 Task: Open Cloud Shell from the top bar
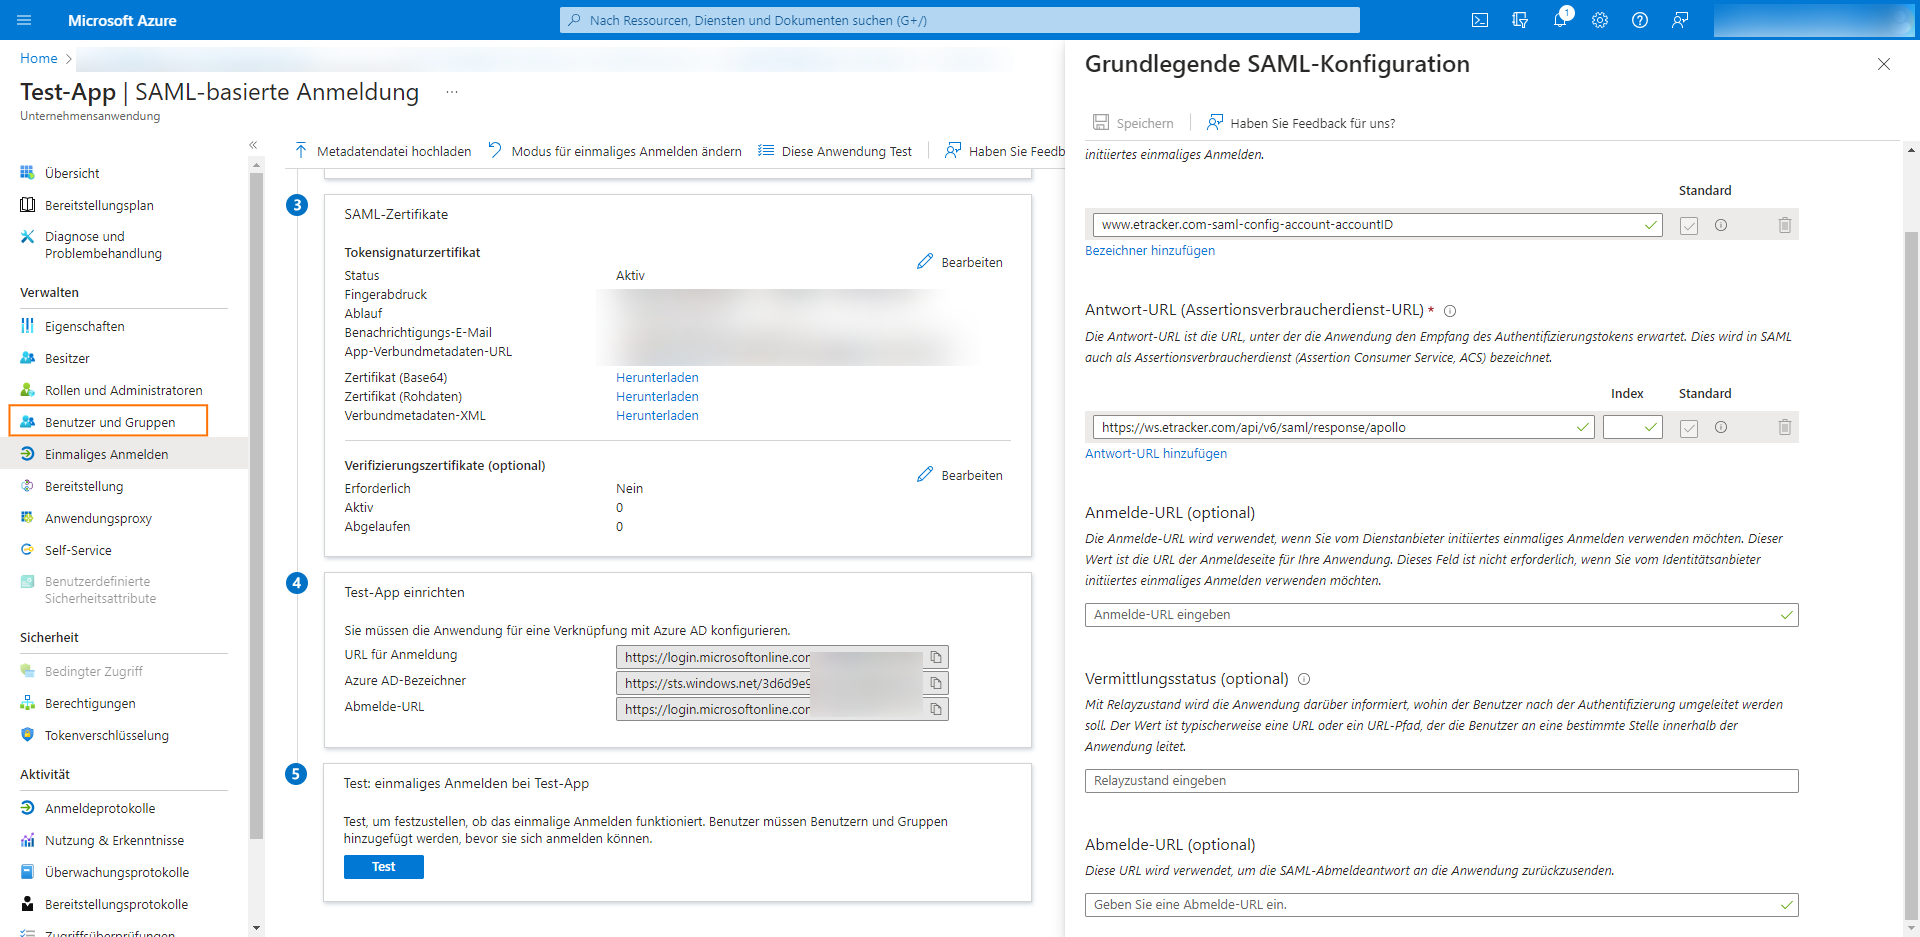point(1480,20)
